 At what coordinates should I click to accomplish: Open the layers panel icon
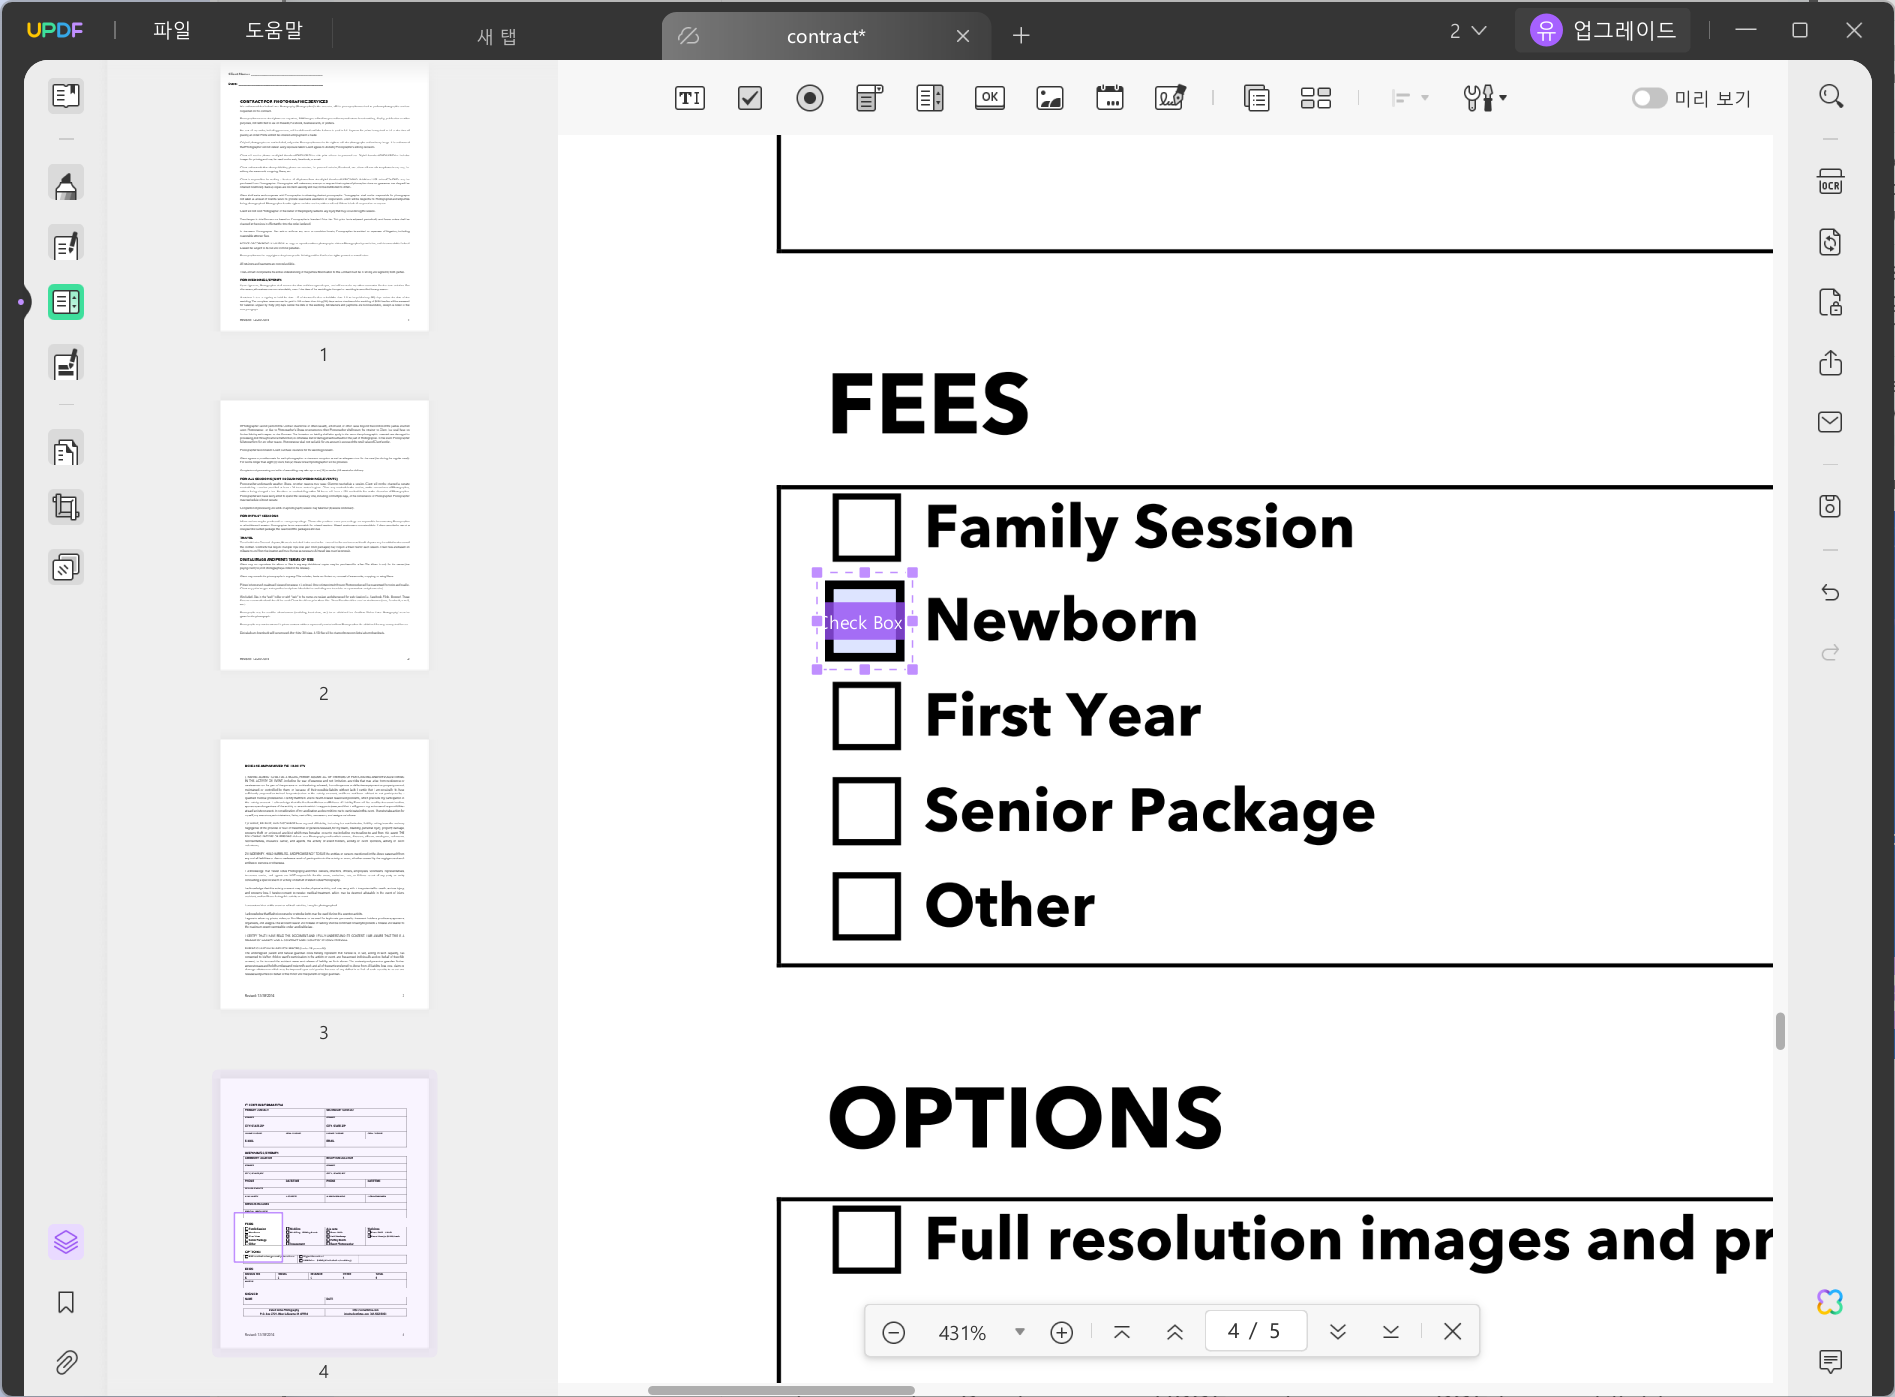pyautogui.click(x=66, y=1242)
